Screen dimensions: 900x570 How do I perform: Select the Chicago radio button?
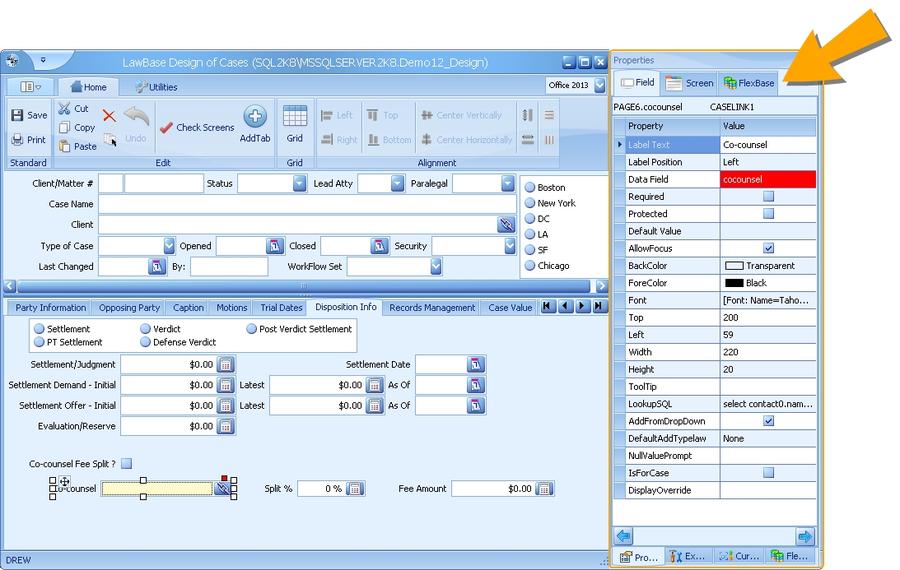point(530,265)
